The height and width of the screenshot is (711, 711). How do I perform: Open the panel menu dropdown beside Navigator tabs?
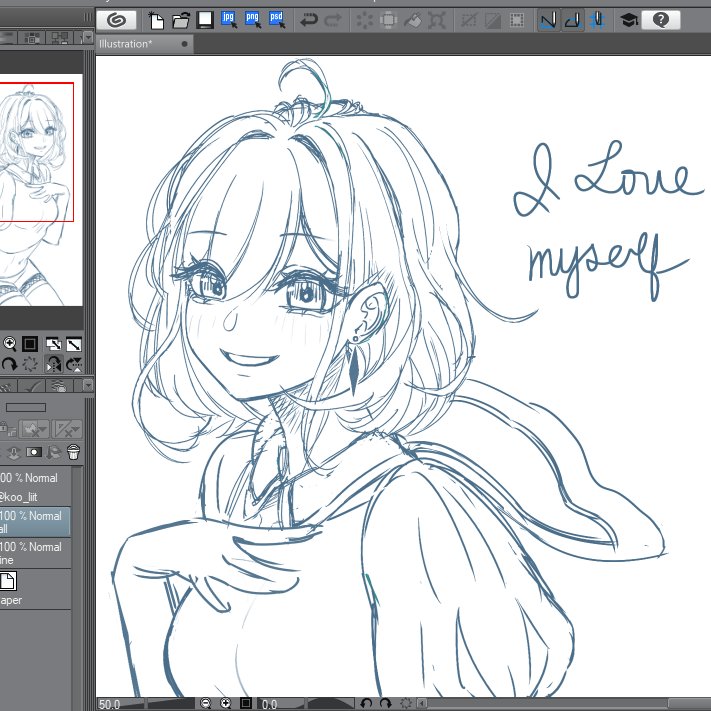pyautogui.click(x=88, y=37)
